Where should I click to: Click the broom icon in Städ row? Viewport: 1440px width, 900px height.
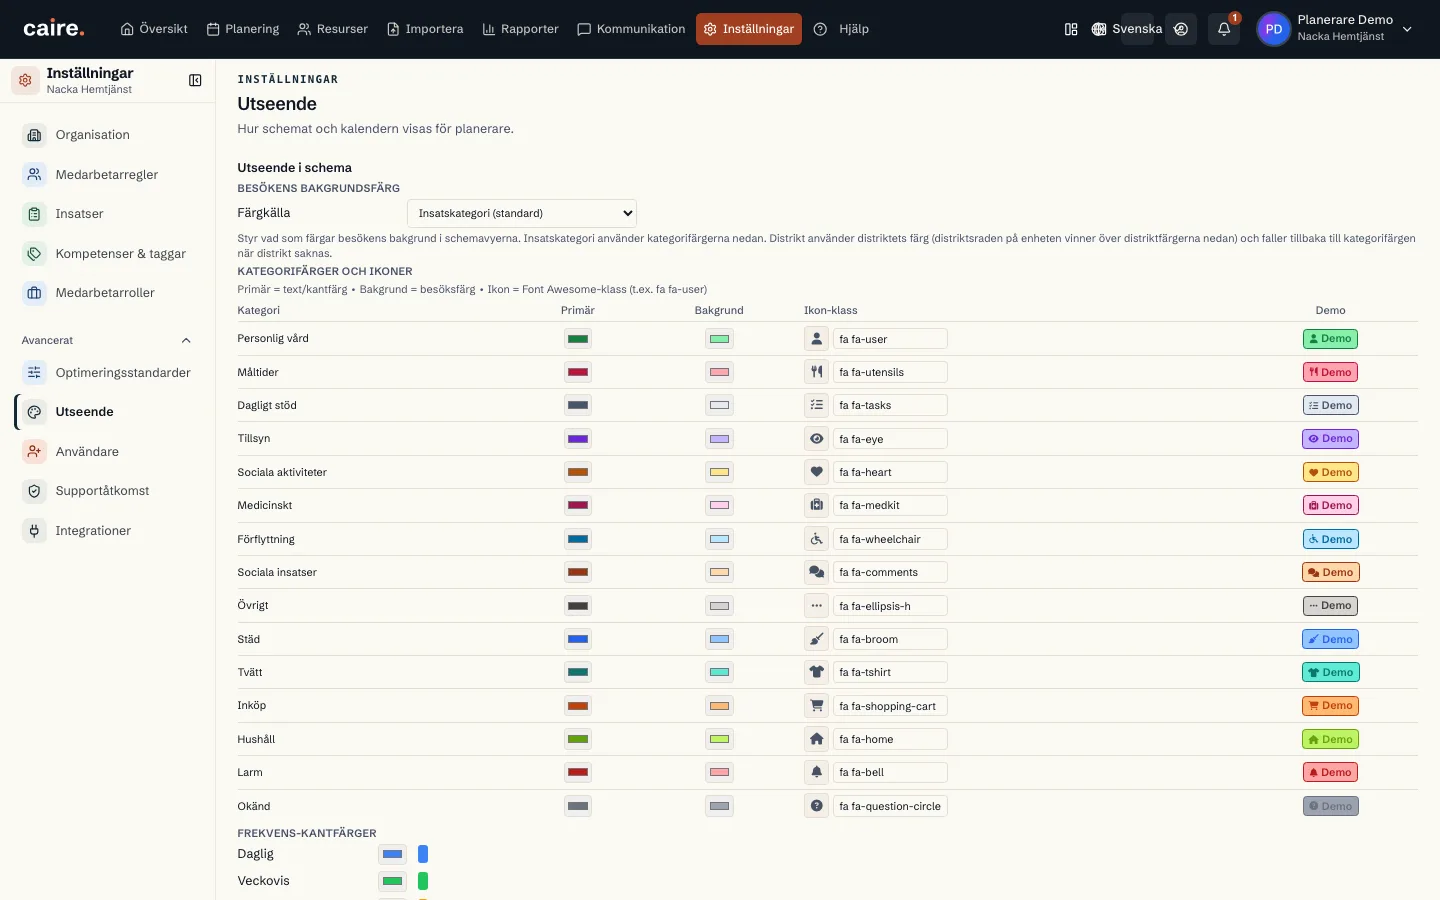817,639
